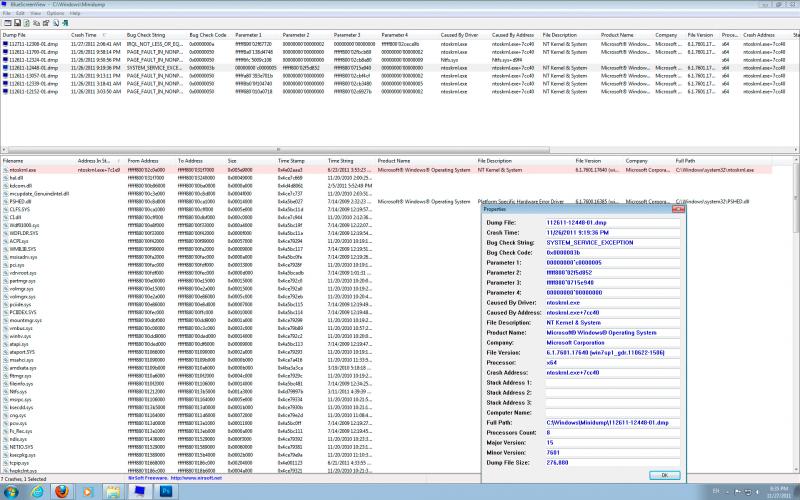Click the Dump File field in the Properties dialog
The image size is (800, 500).
coord(612,222)
